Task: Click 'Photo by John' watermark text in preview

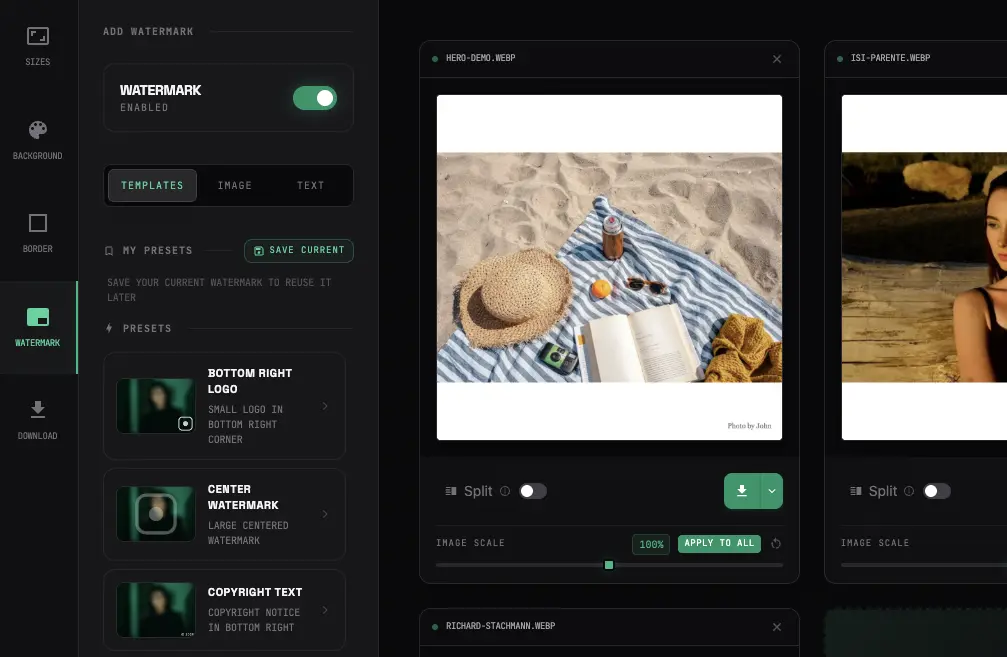Action: coord(749,426)
